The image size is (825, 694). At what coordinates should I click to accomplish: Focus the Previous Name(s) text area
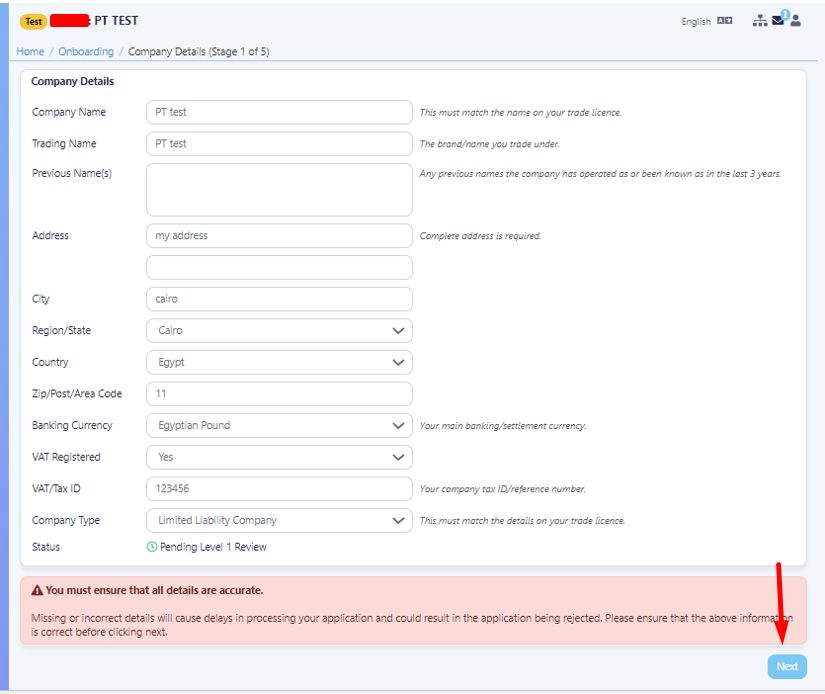279,190
